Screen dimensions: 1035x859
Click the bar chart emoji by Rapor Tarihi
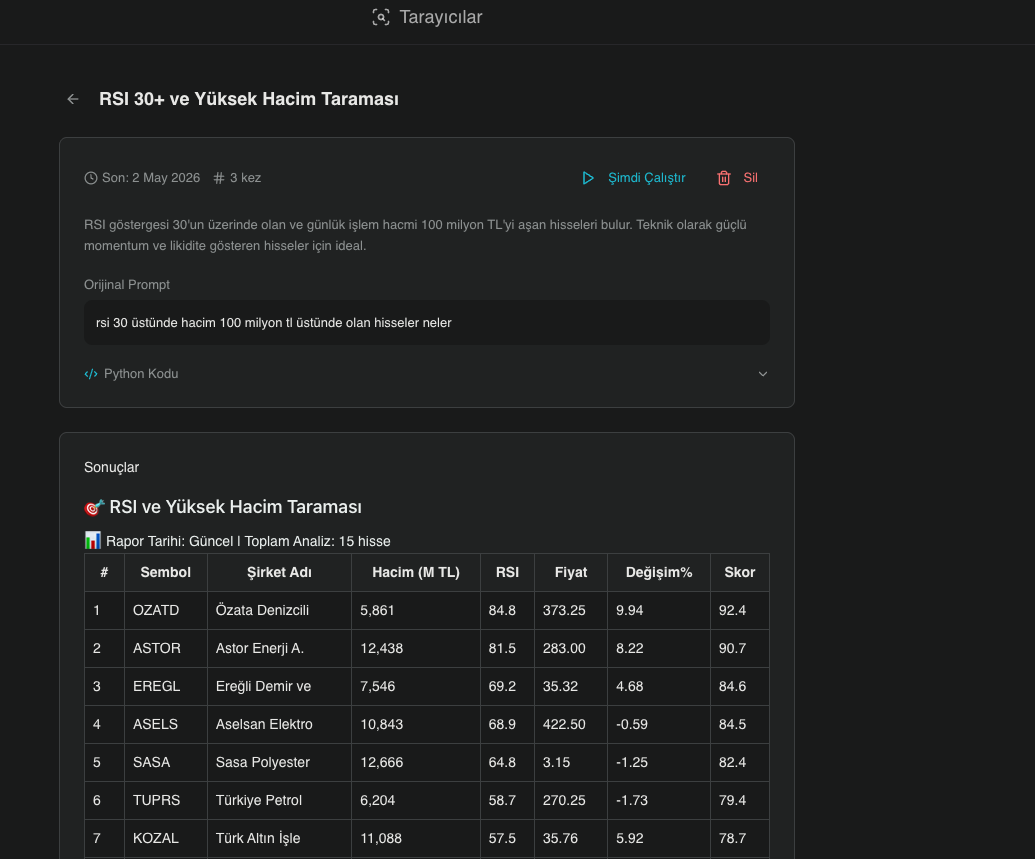[x=92, y=541]
